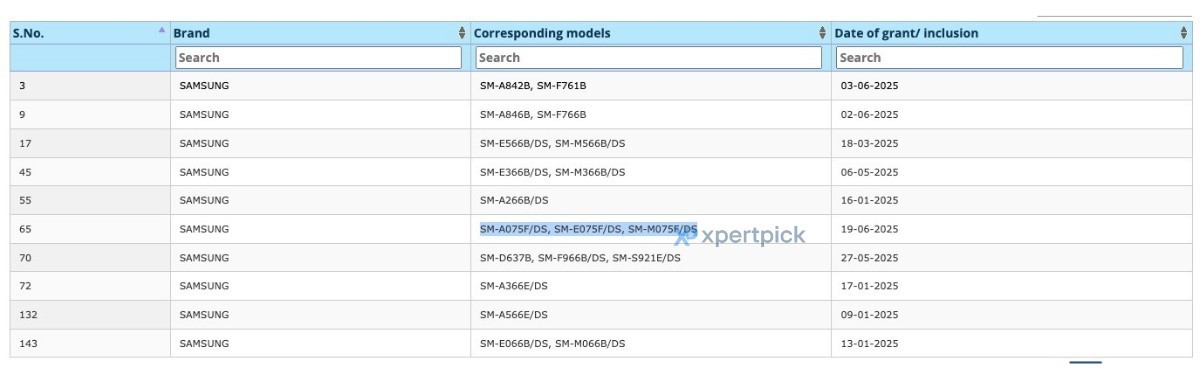
Task: Click date 02-06-2025
Action: click(869, 114)
